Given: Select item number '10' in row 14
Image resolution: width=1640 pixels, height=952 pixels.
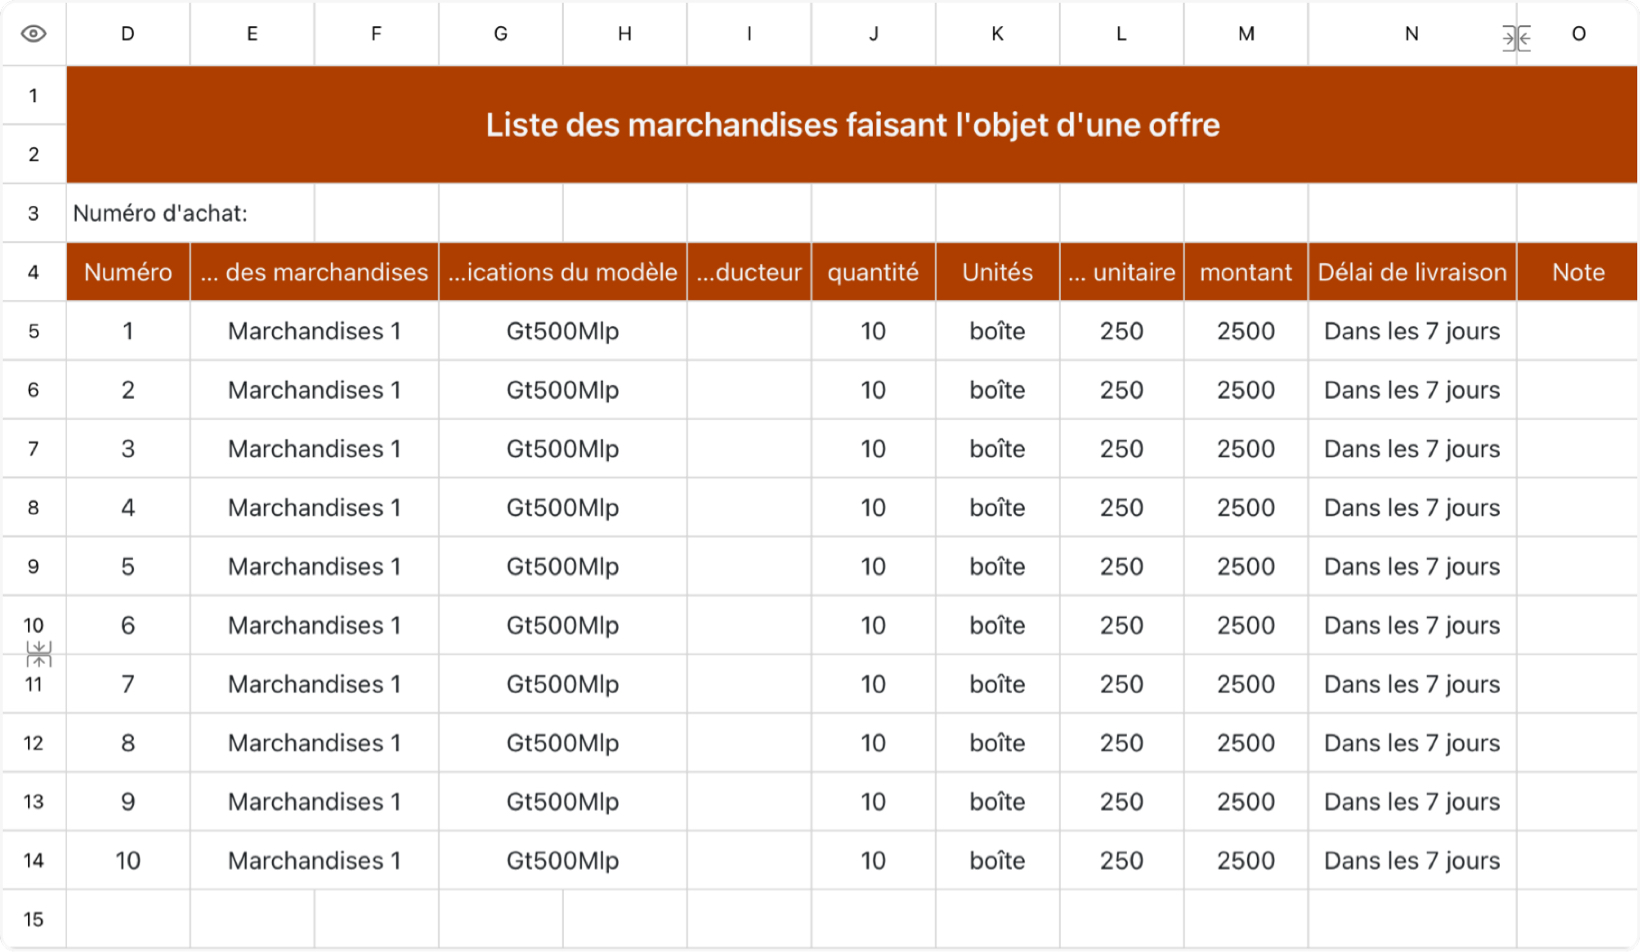Looking at the screenshot, I should [x=128, y=860].
